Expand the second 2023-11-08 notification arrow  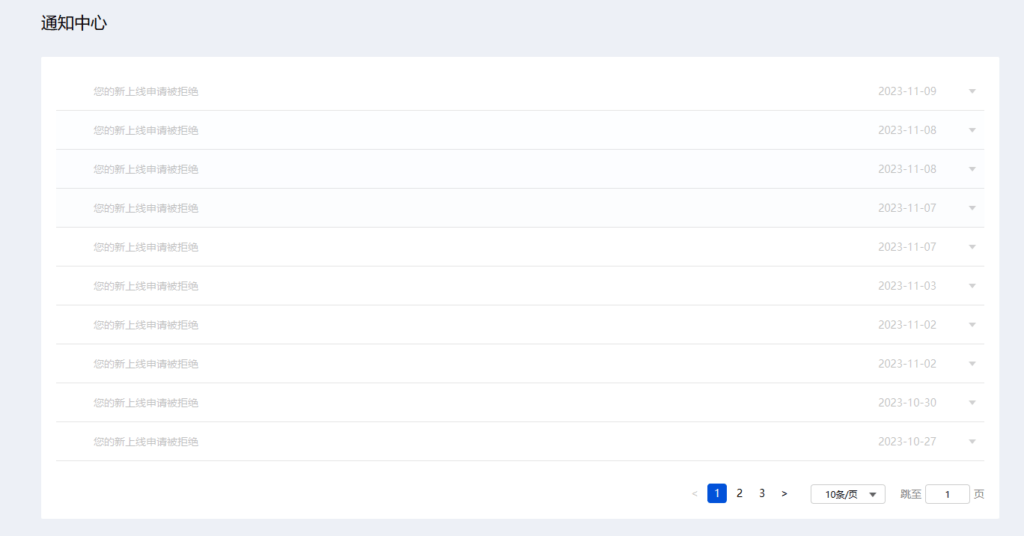coord(972,169)
